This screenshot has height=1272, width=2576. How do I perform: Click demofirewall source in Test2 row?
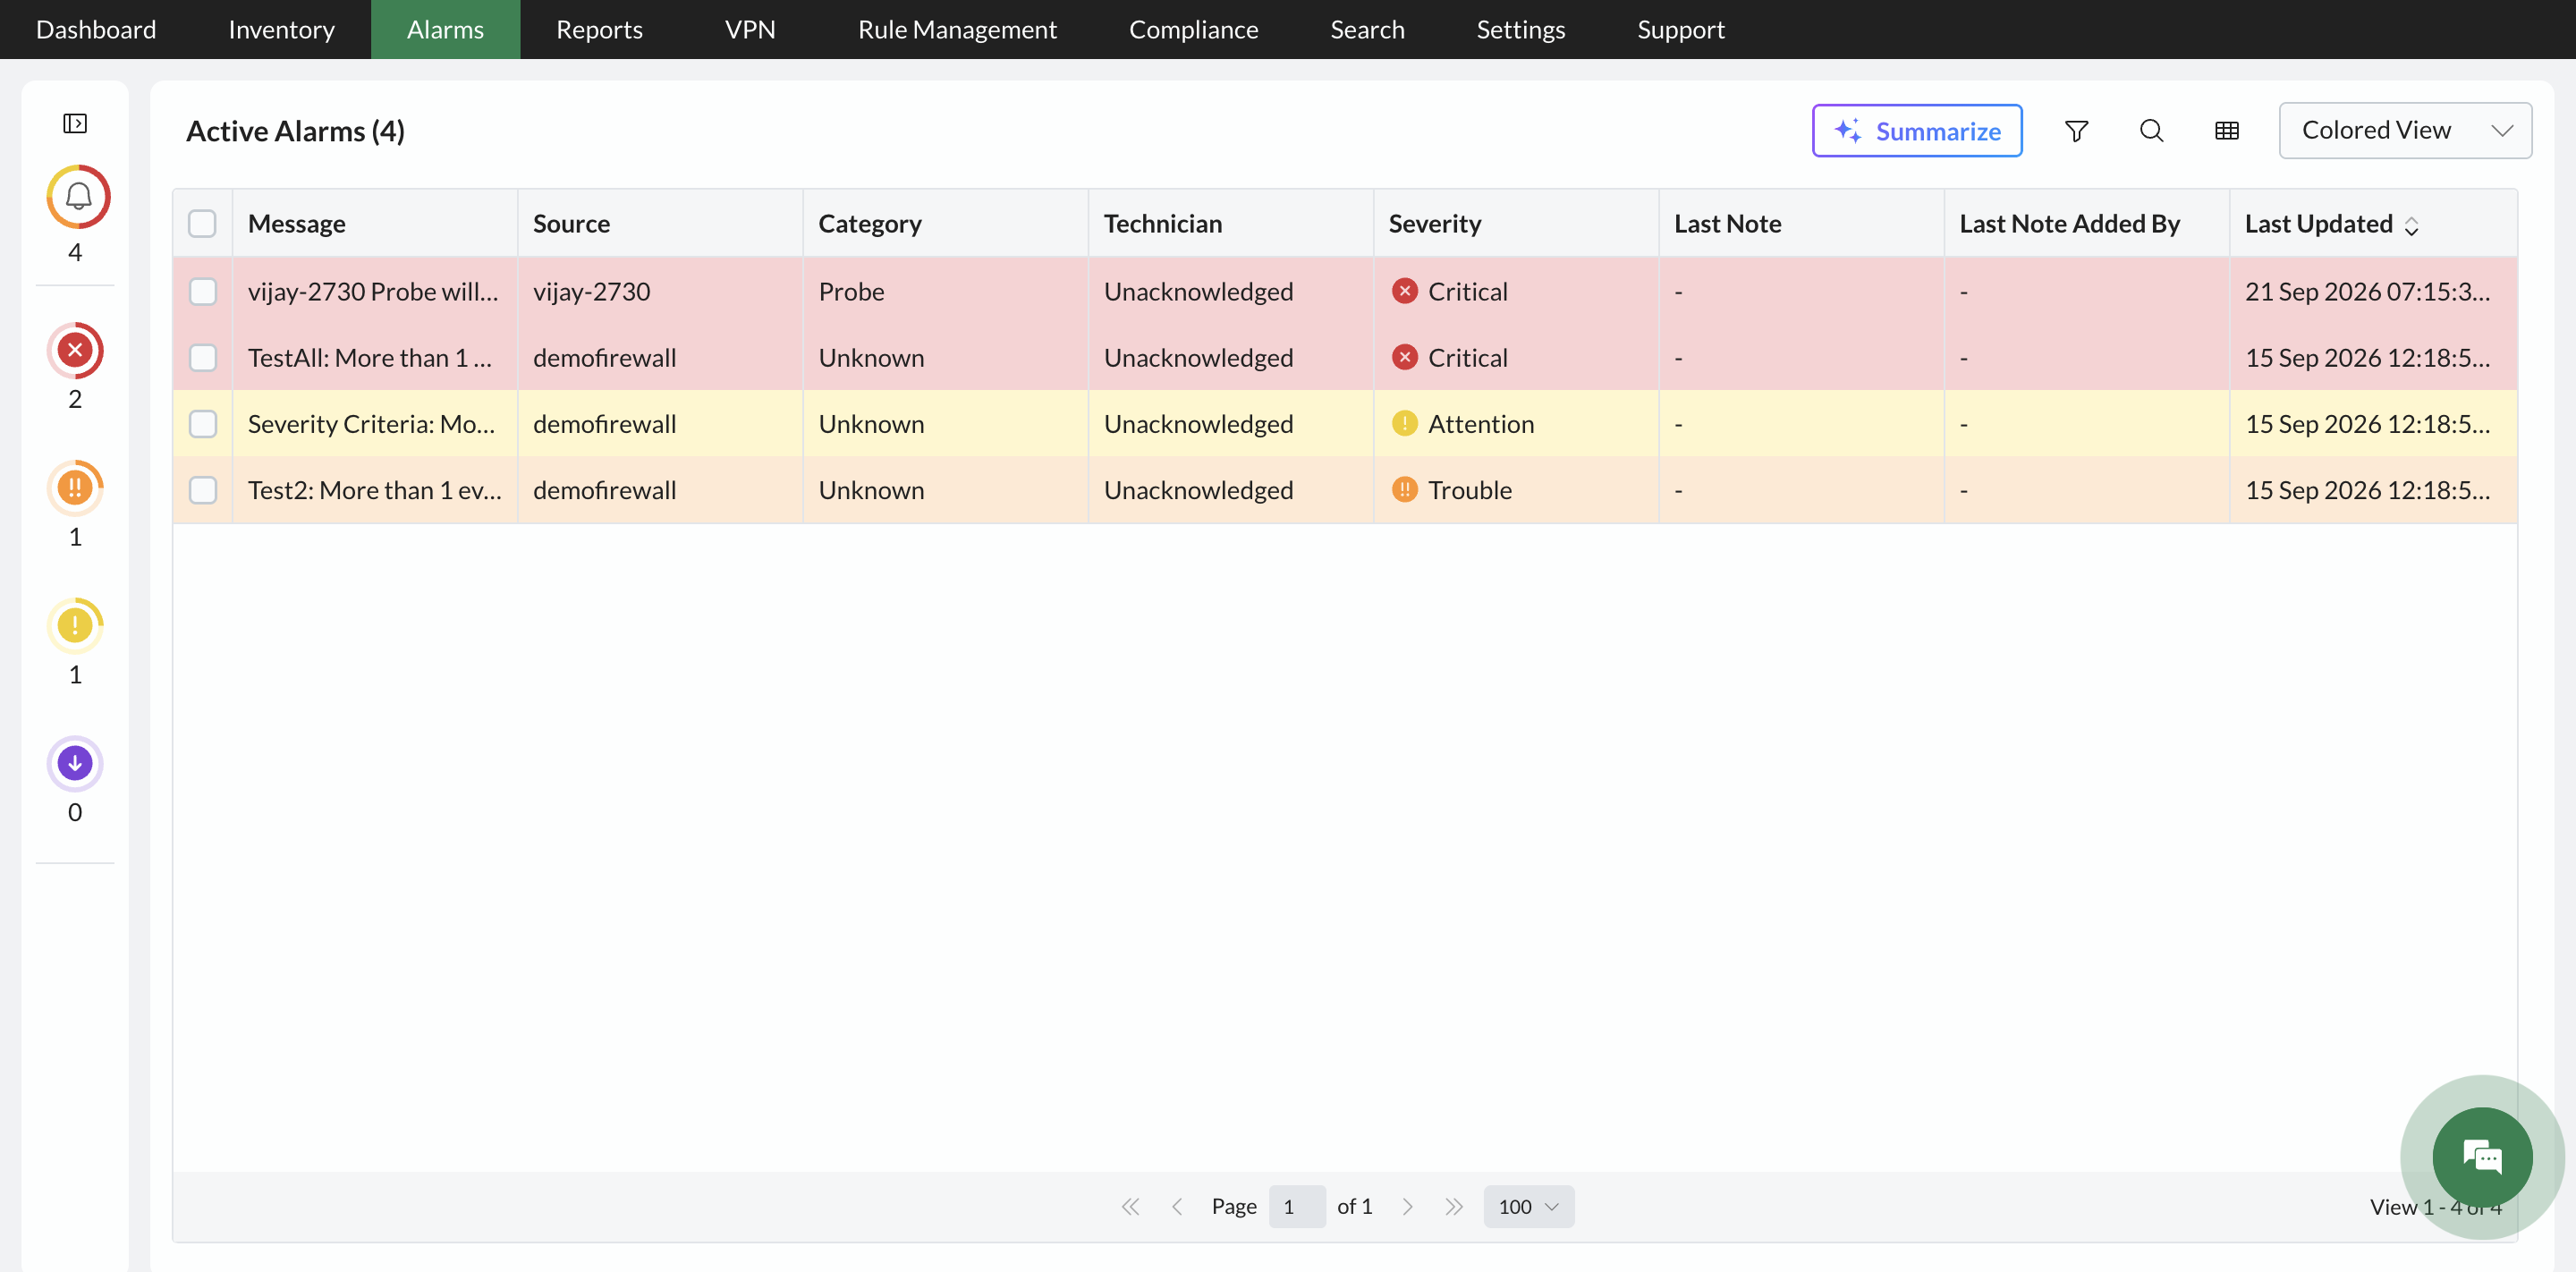(x=604, y=489)
